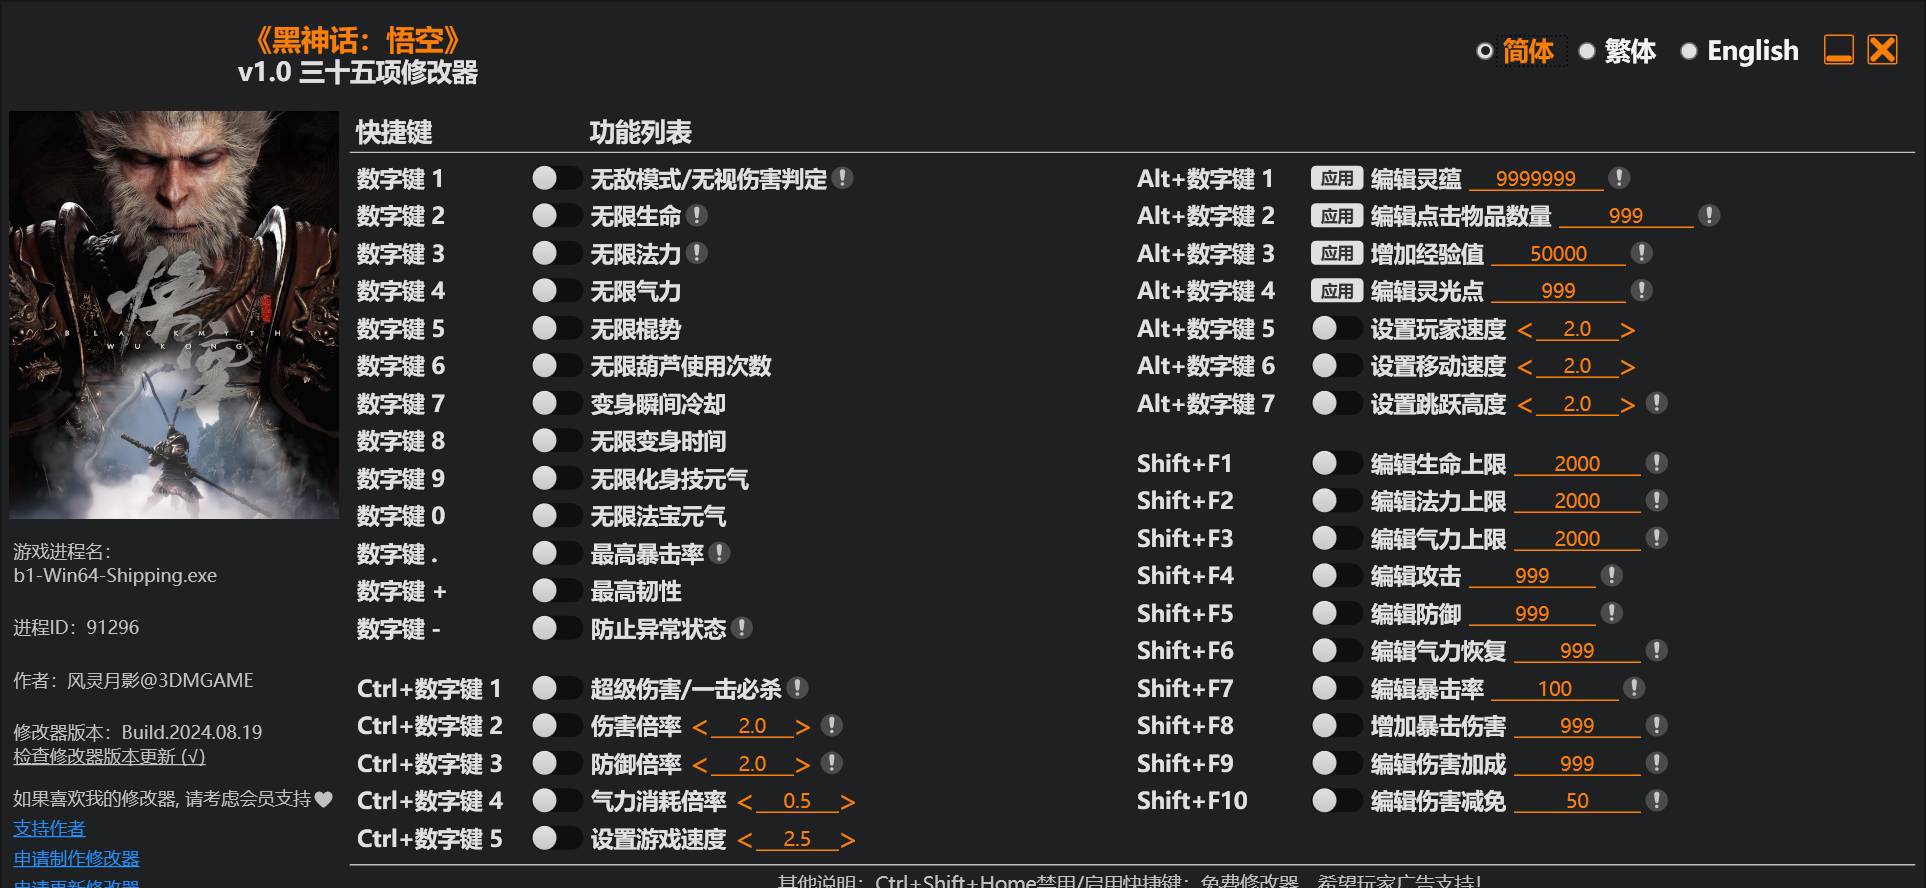Increase 设置游戏速度 with right arrow
Viewport: 1926px width, 888px height.
(847, 840)
